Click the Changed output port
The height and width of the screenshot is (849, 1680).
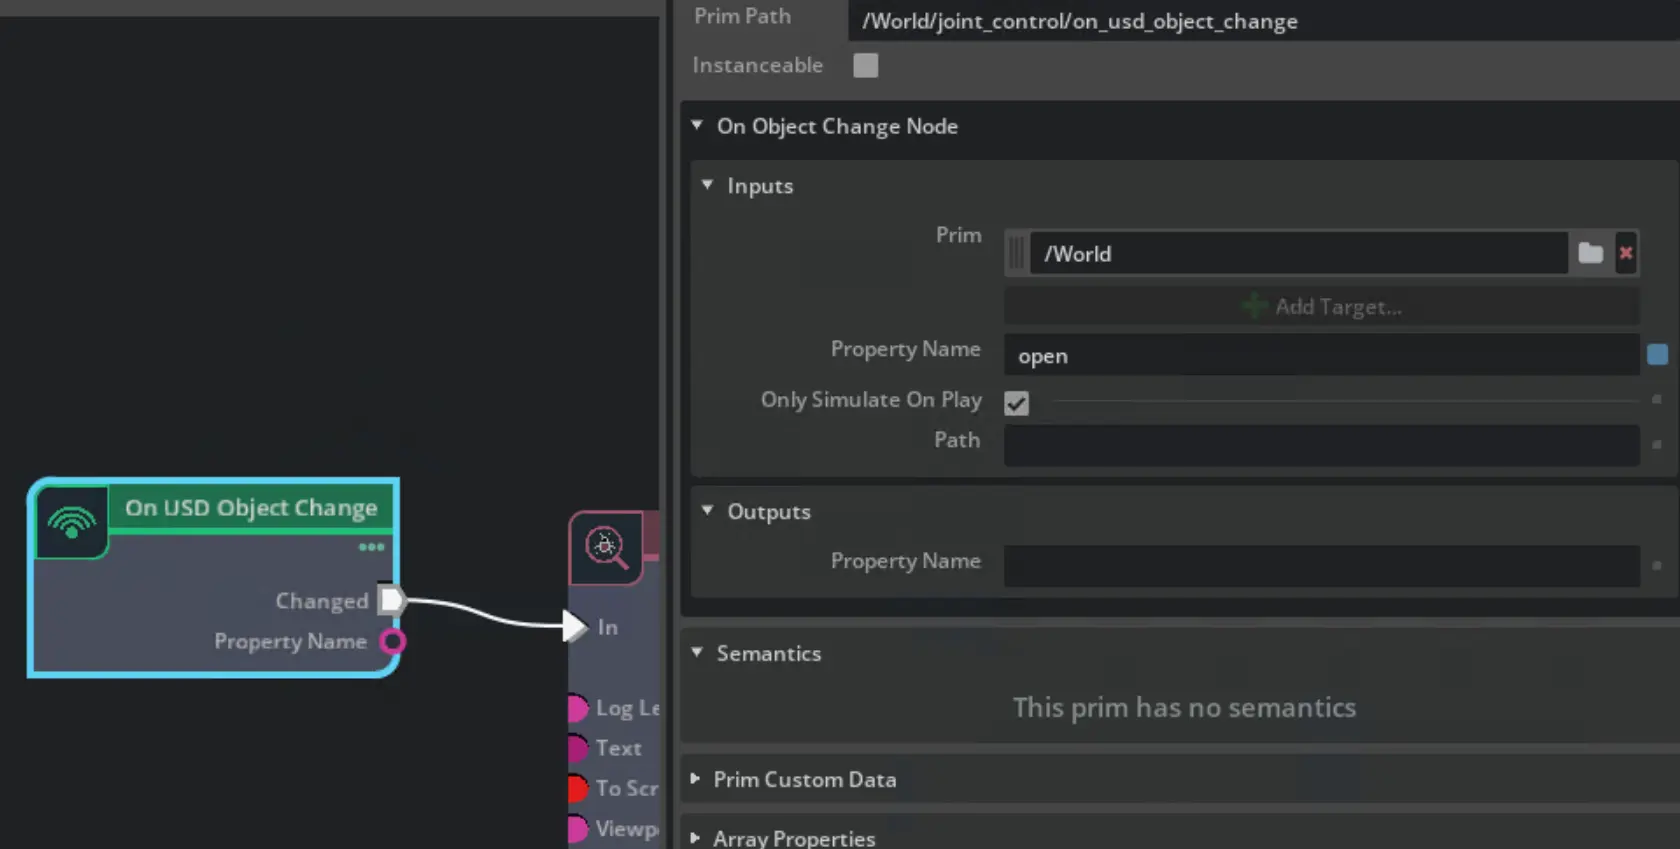tap(391, 600)
